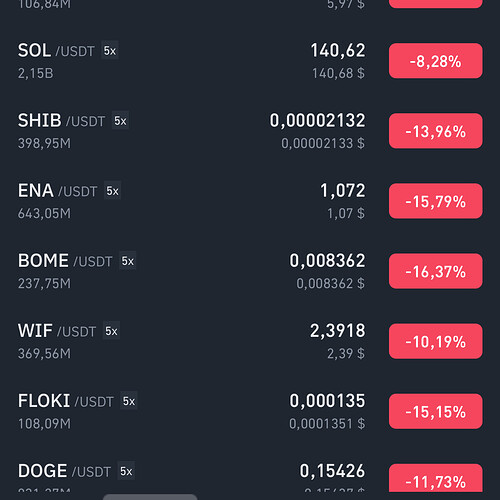Tap the 5x badge beside BOME

pos(128,261)
